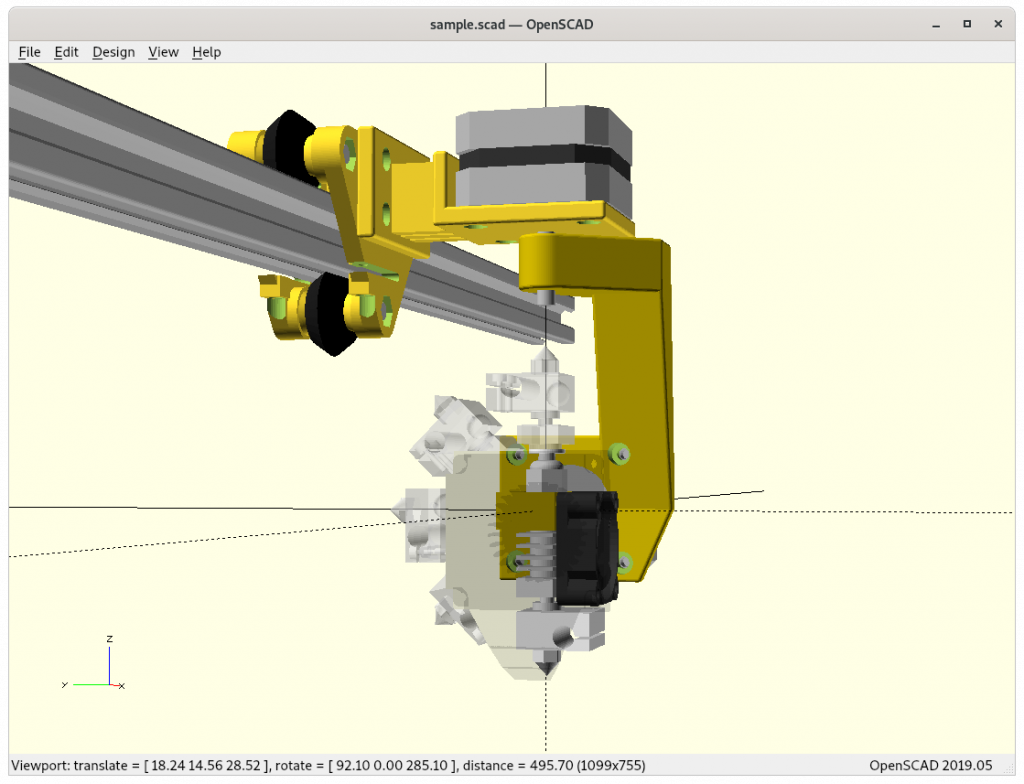Click the sample.scad title bar

click(x=511, y=24)
